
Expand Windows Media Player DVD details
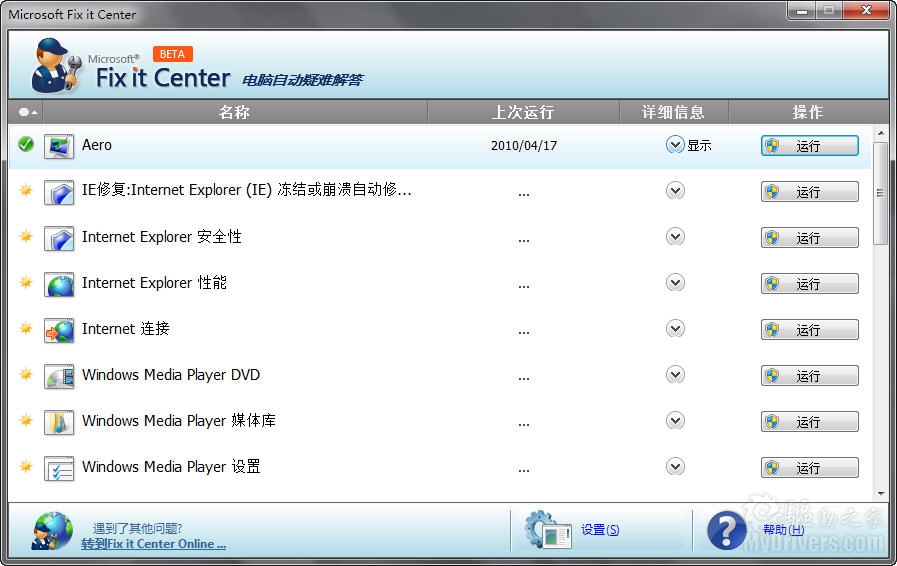(675, 375)
